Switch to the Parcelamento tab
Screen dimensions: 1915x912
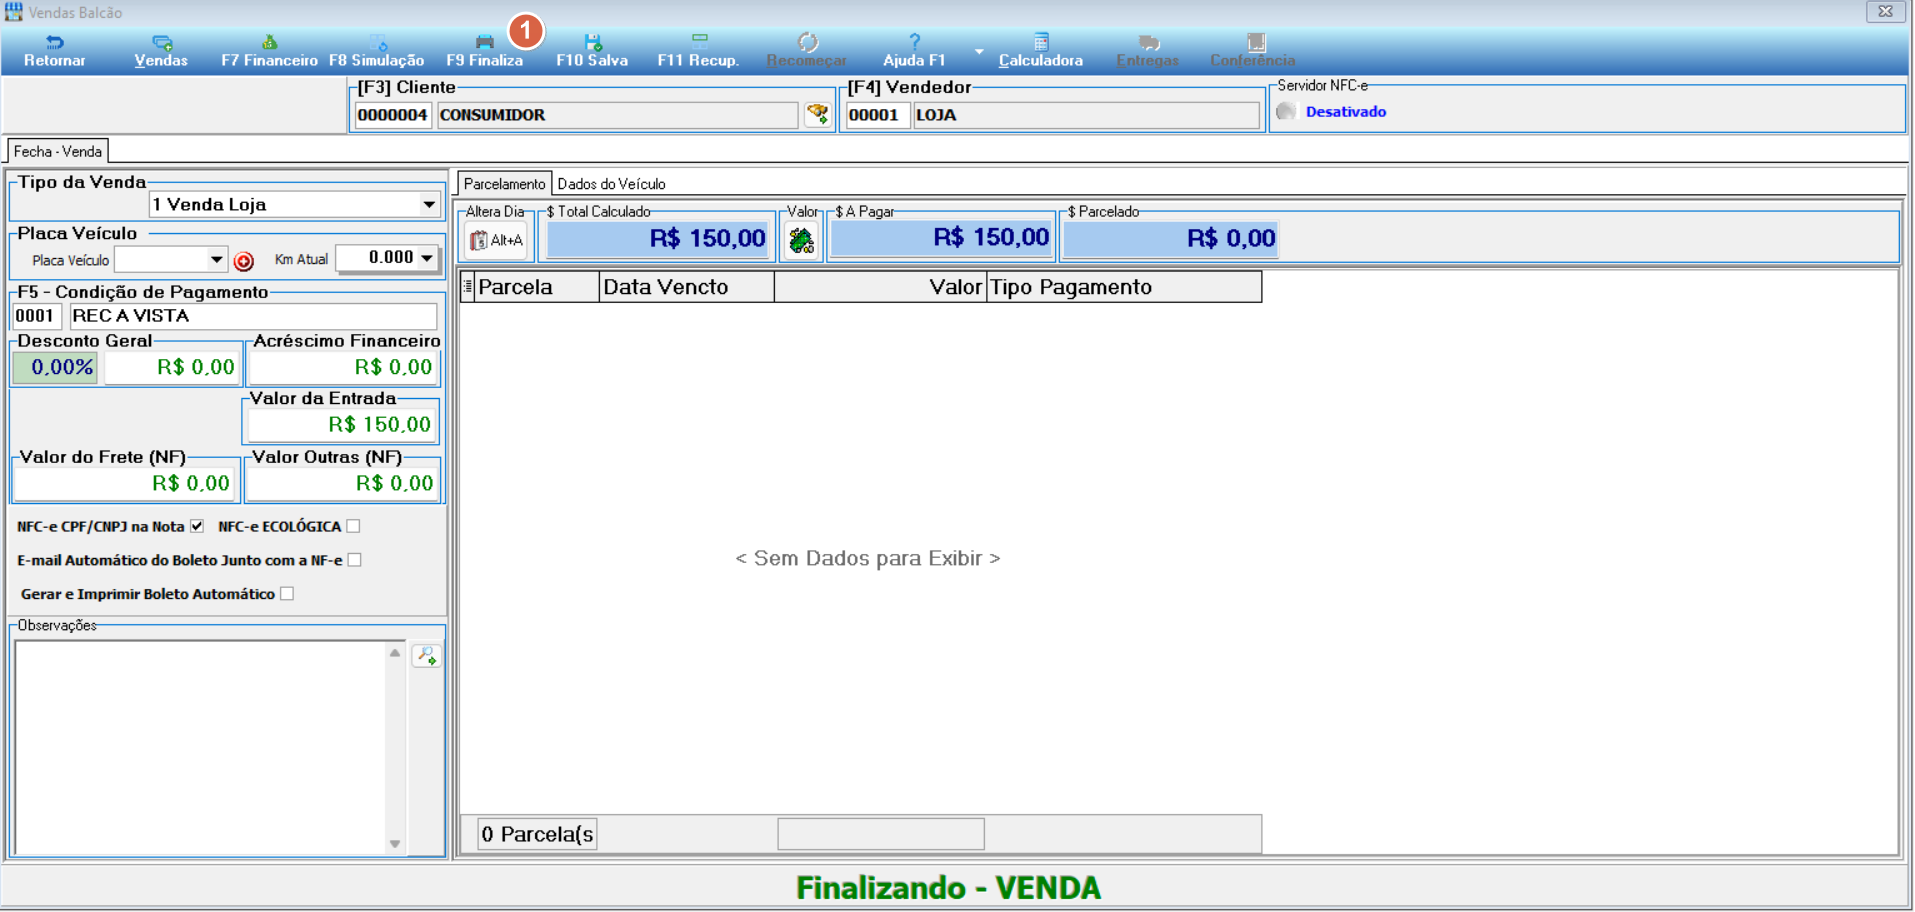504,184
